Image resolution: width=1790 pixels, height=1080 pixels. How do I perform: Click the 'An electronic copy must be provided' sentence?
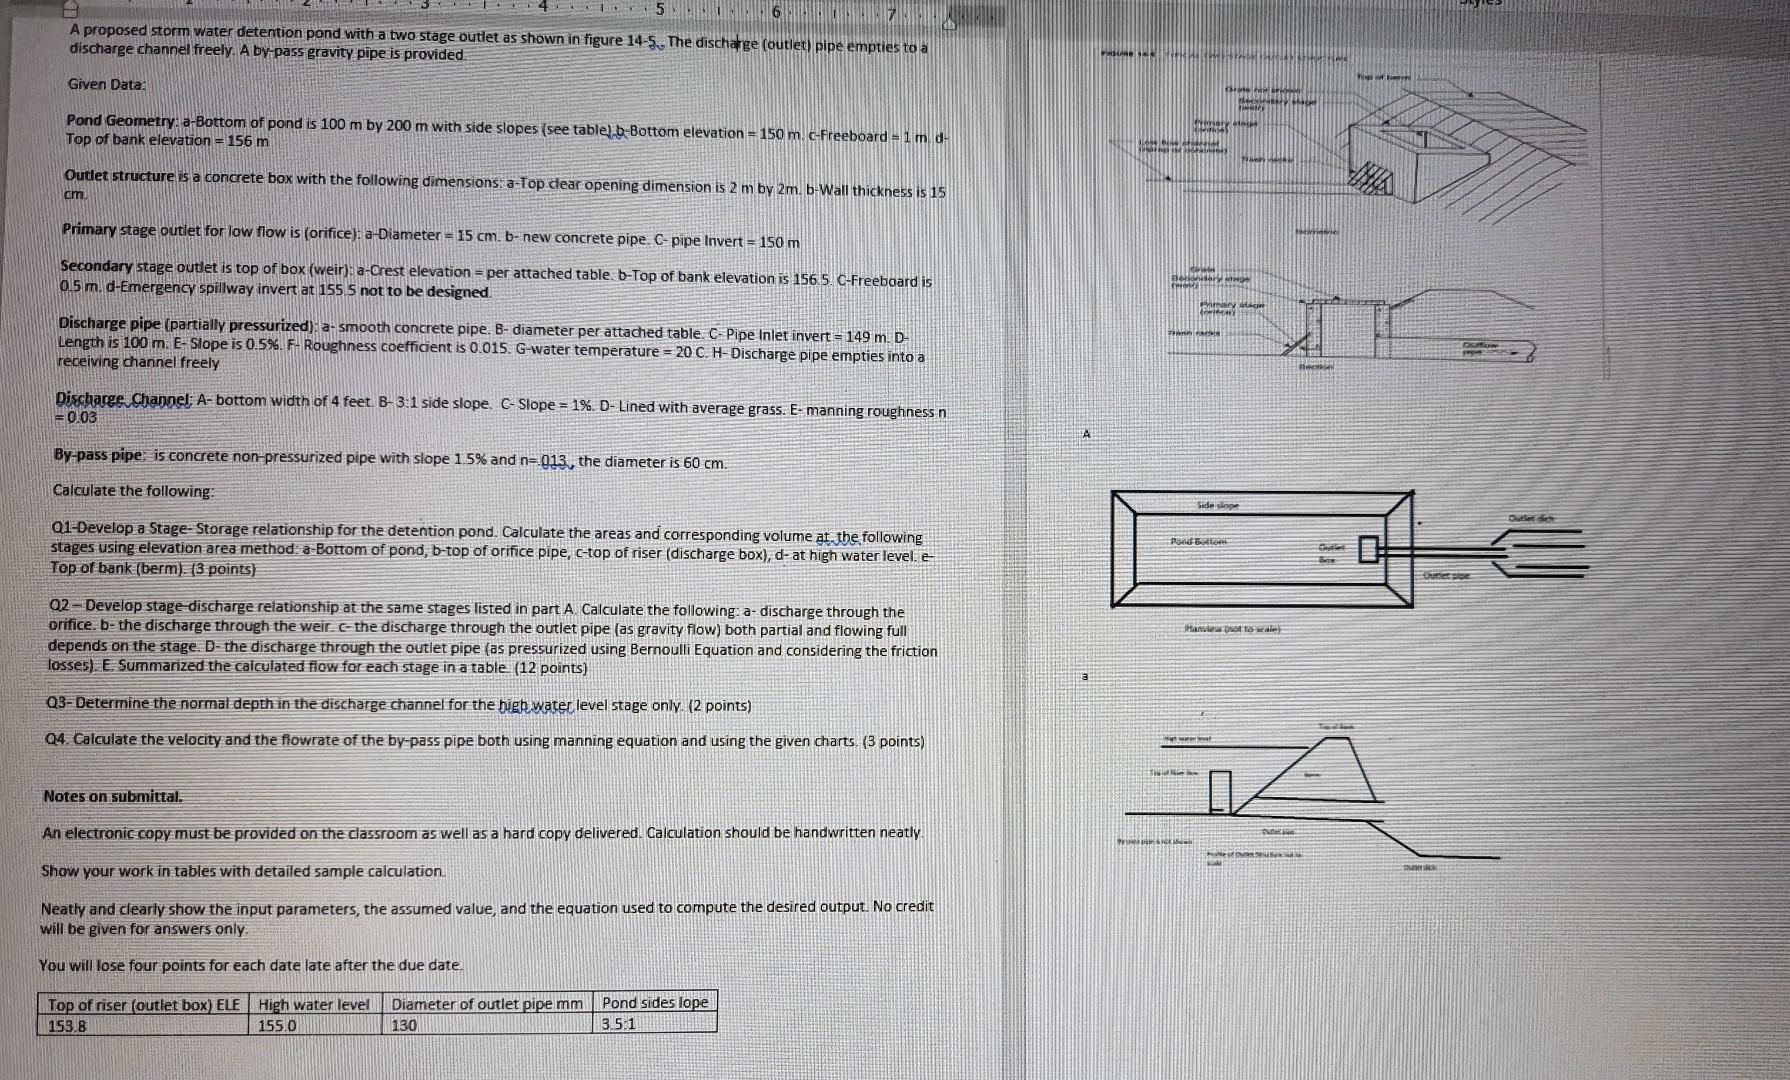[483, 833]
